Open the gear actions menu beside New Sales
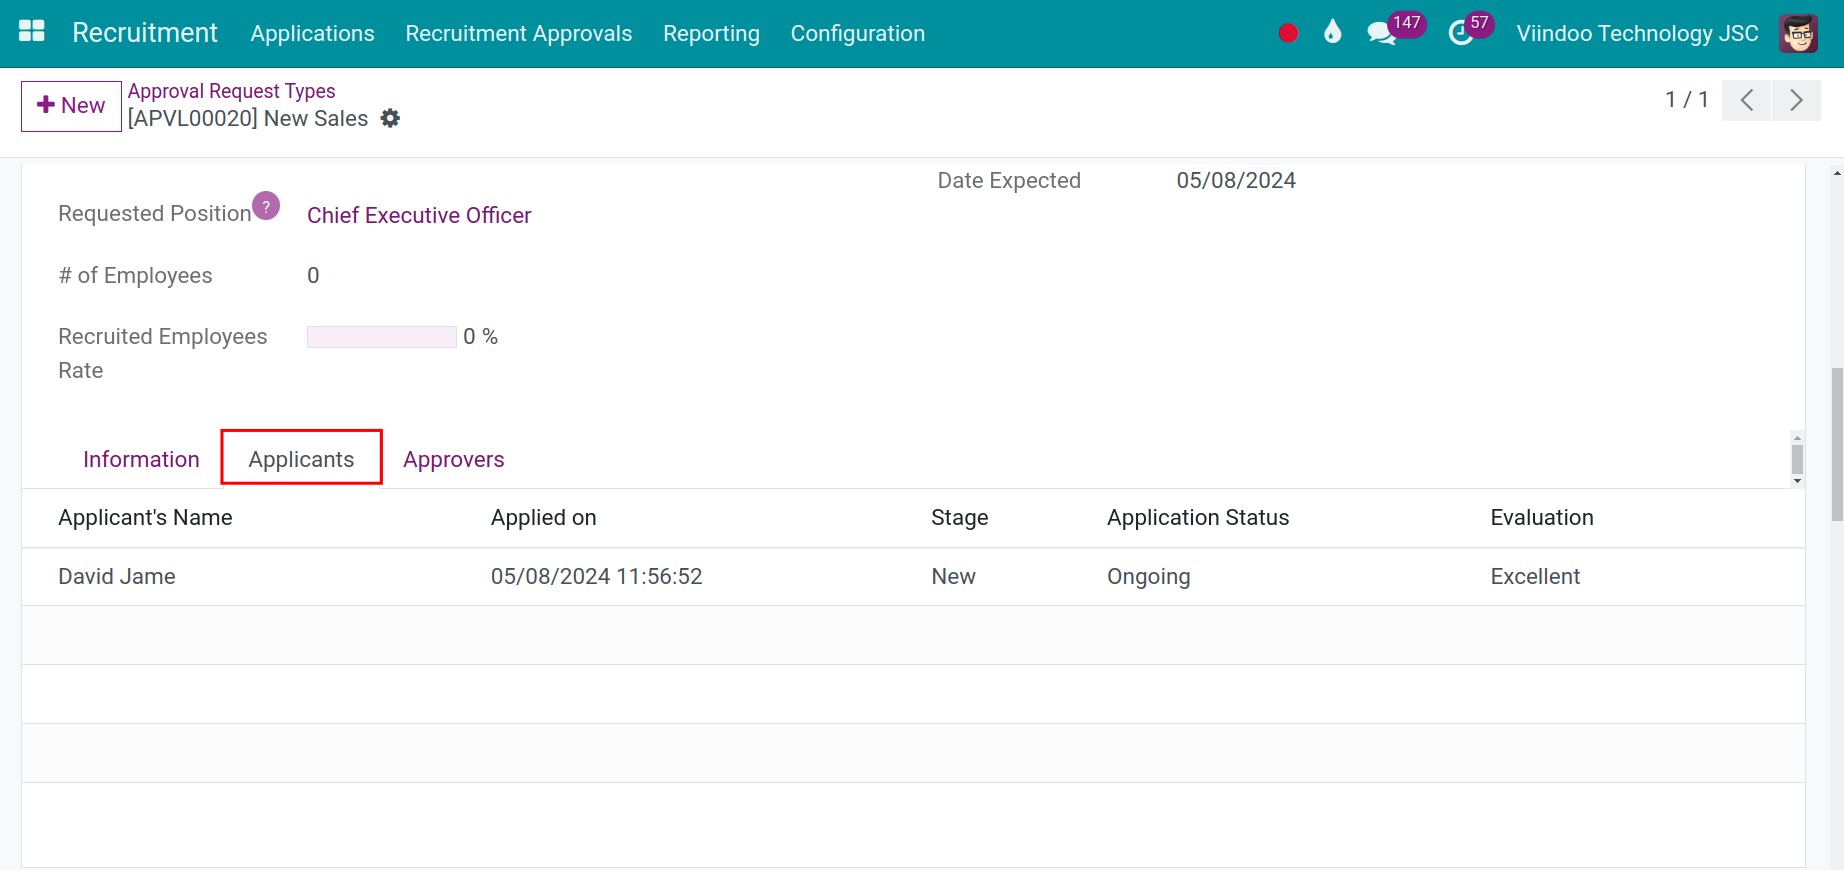Viewport: 1844px width, 870px height. (x=391, y=118)
